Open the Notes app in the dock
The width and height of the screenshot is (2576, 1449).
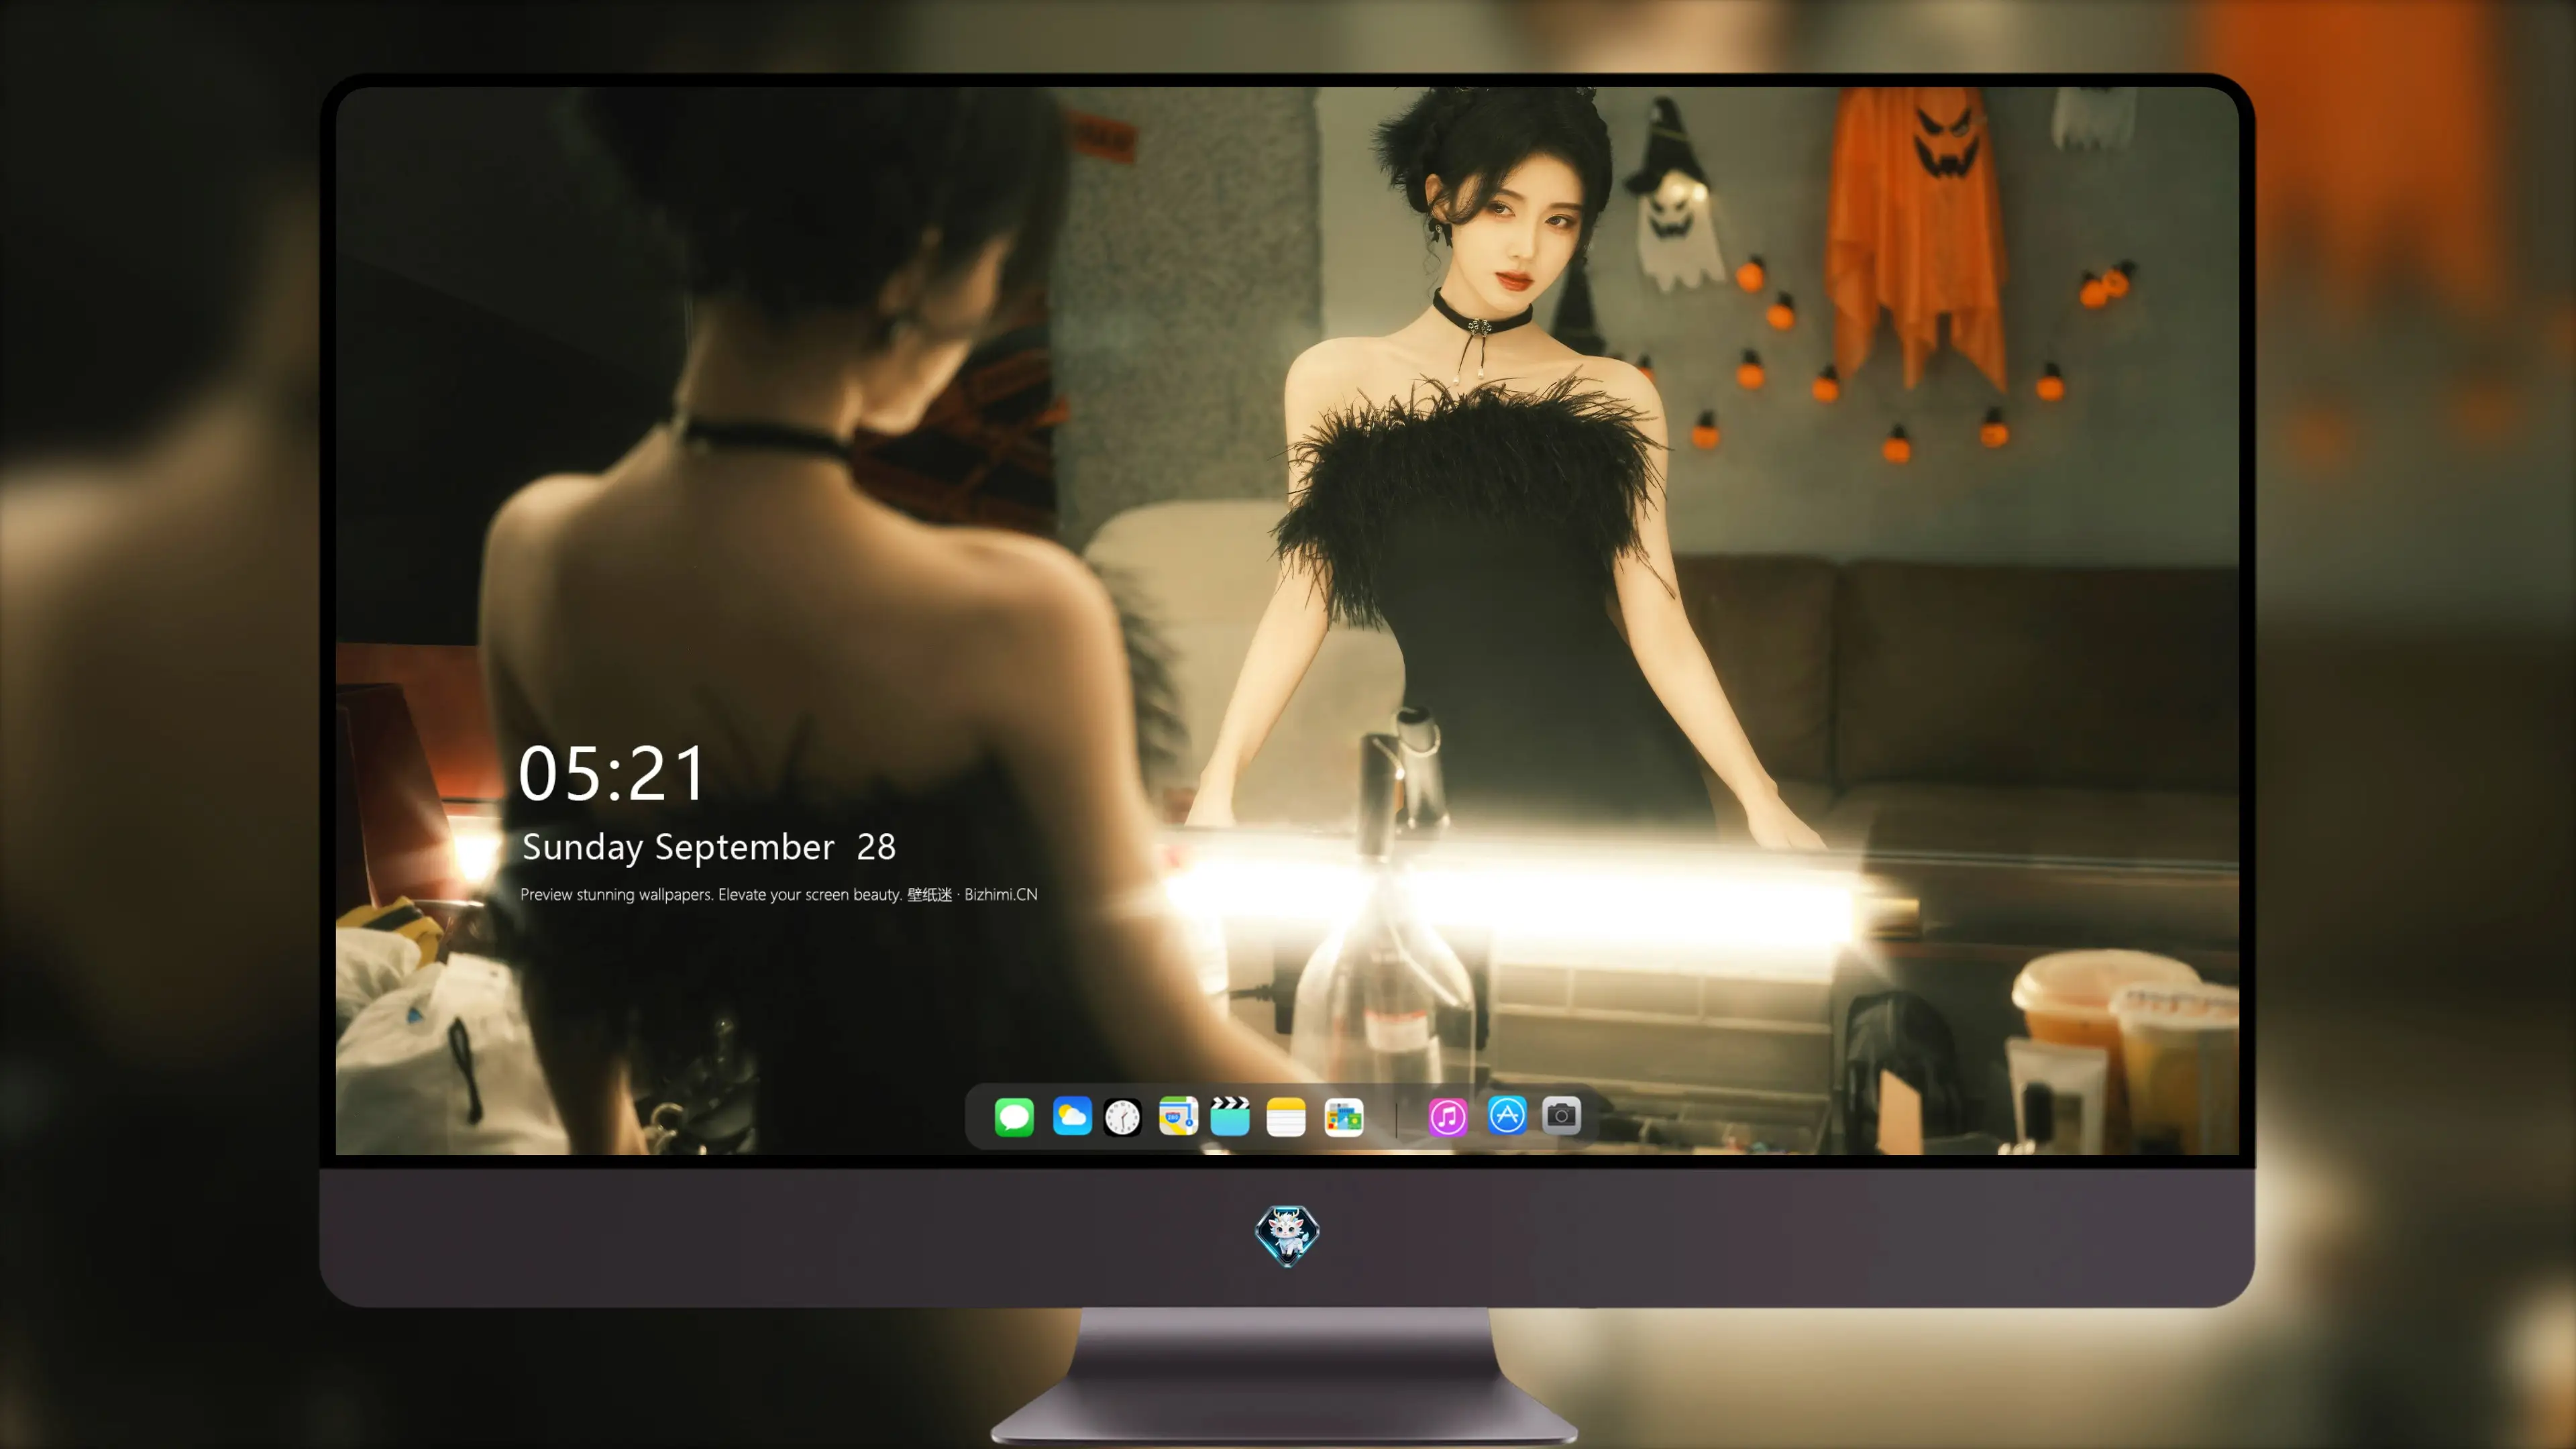coord(1285,1116)
